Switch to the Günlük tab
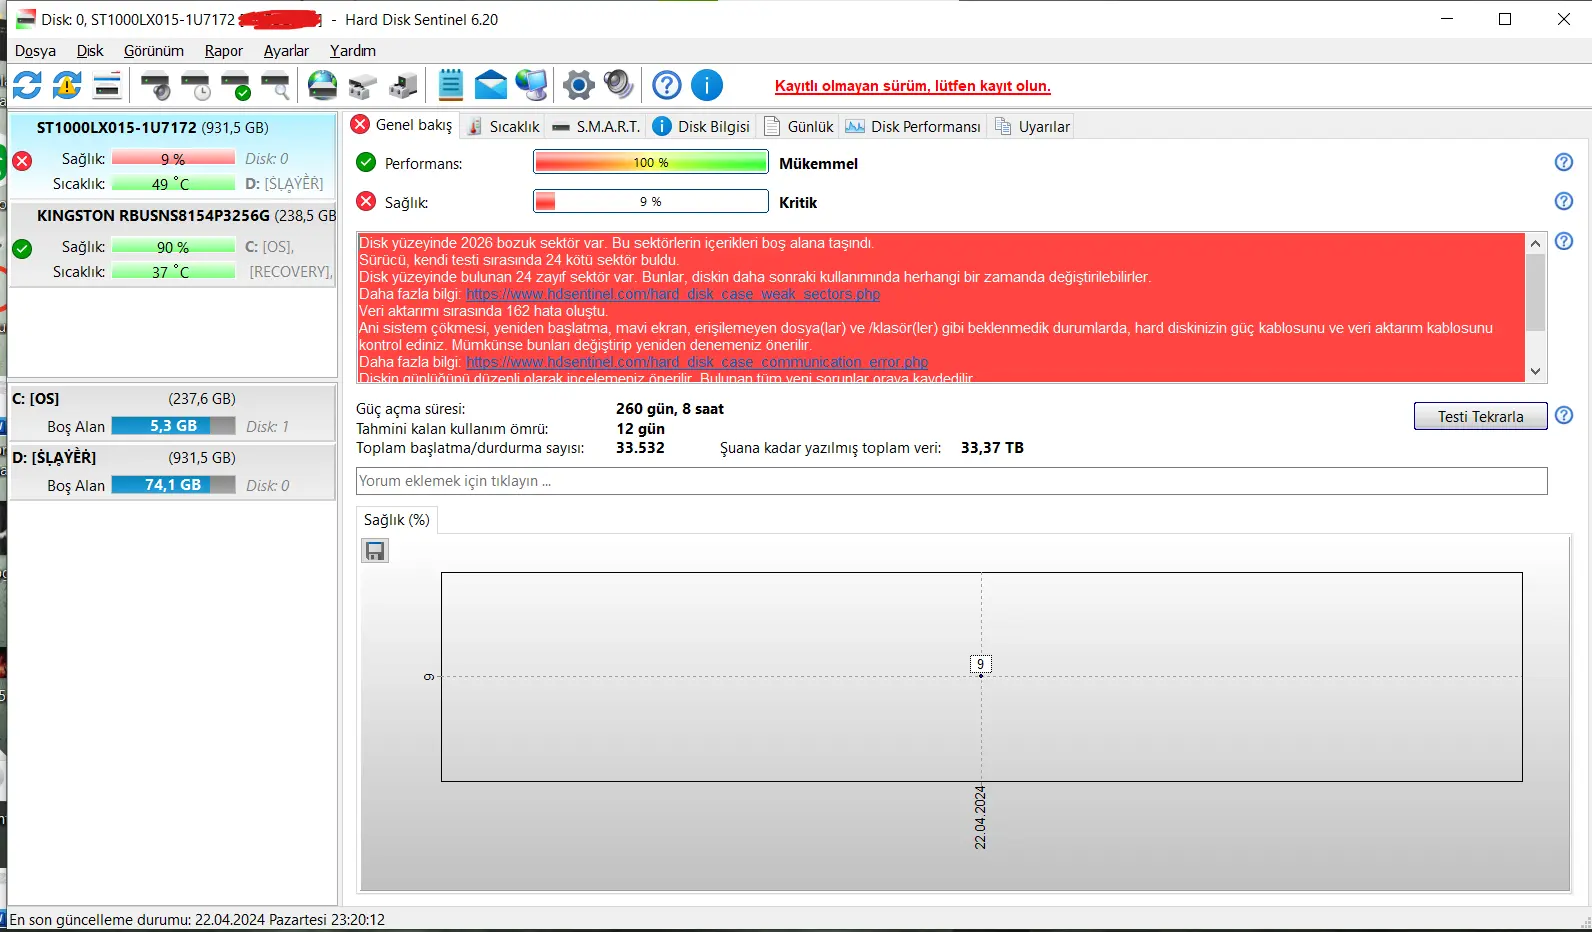1592x932 pixels. tap(799, 127)
